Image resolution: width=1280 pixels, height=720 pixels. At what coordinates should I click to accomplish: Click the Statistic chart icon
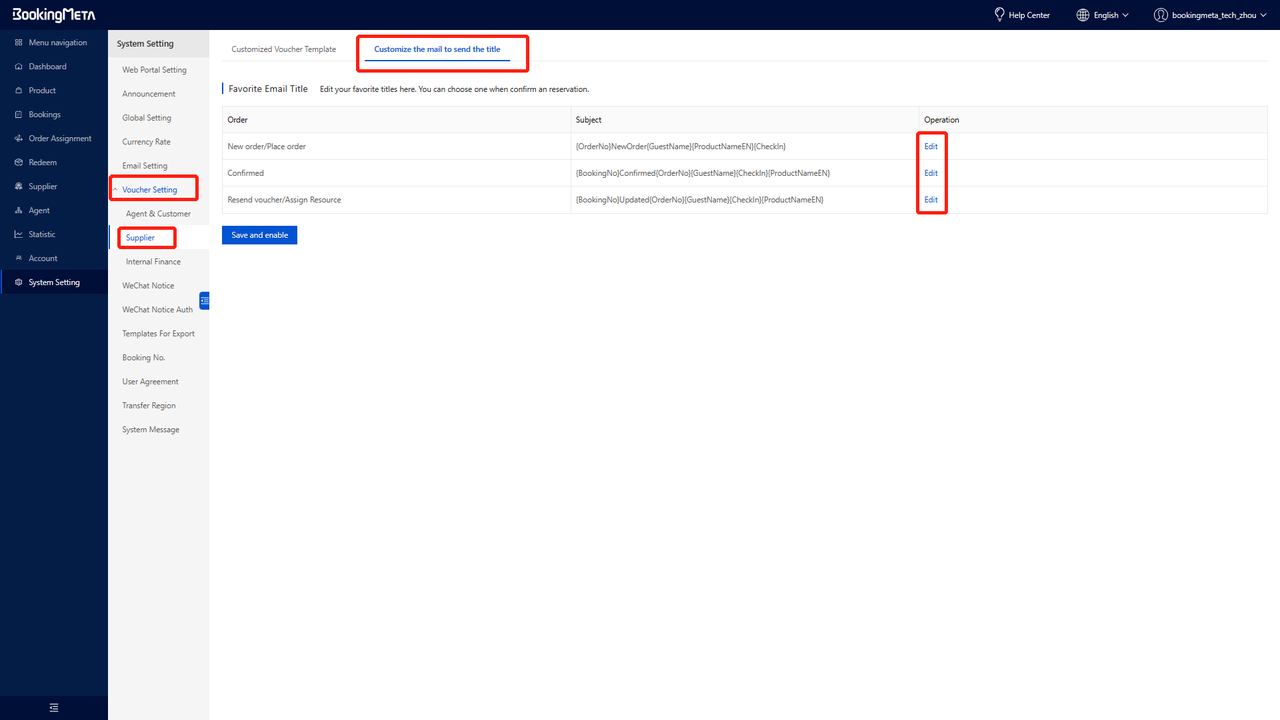[19, 235]
